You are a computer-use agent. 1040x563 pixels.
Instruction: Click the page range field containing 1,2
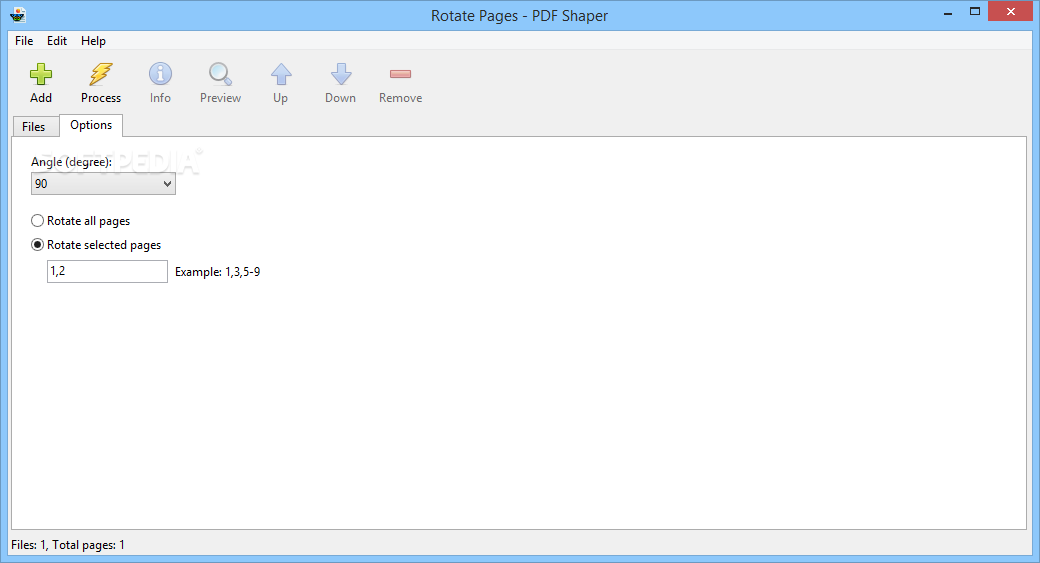pos(107,271)
